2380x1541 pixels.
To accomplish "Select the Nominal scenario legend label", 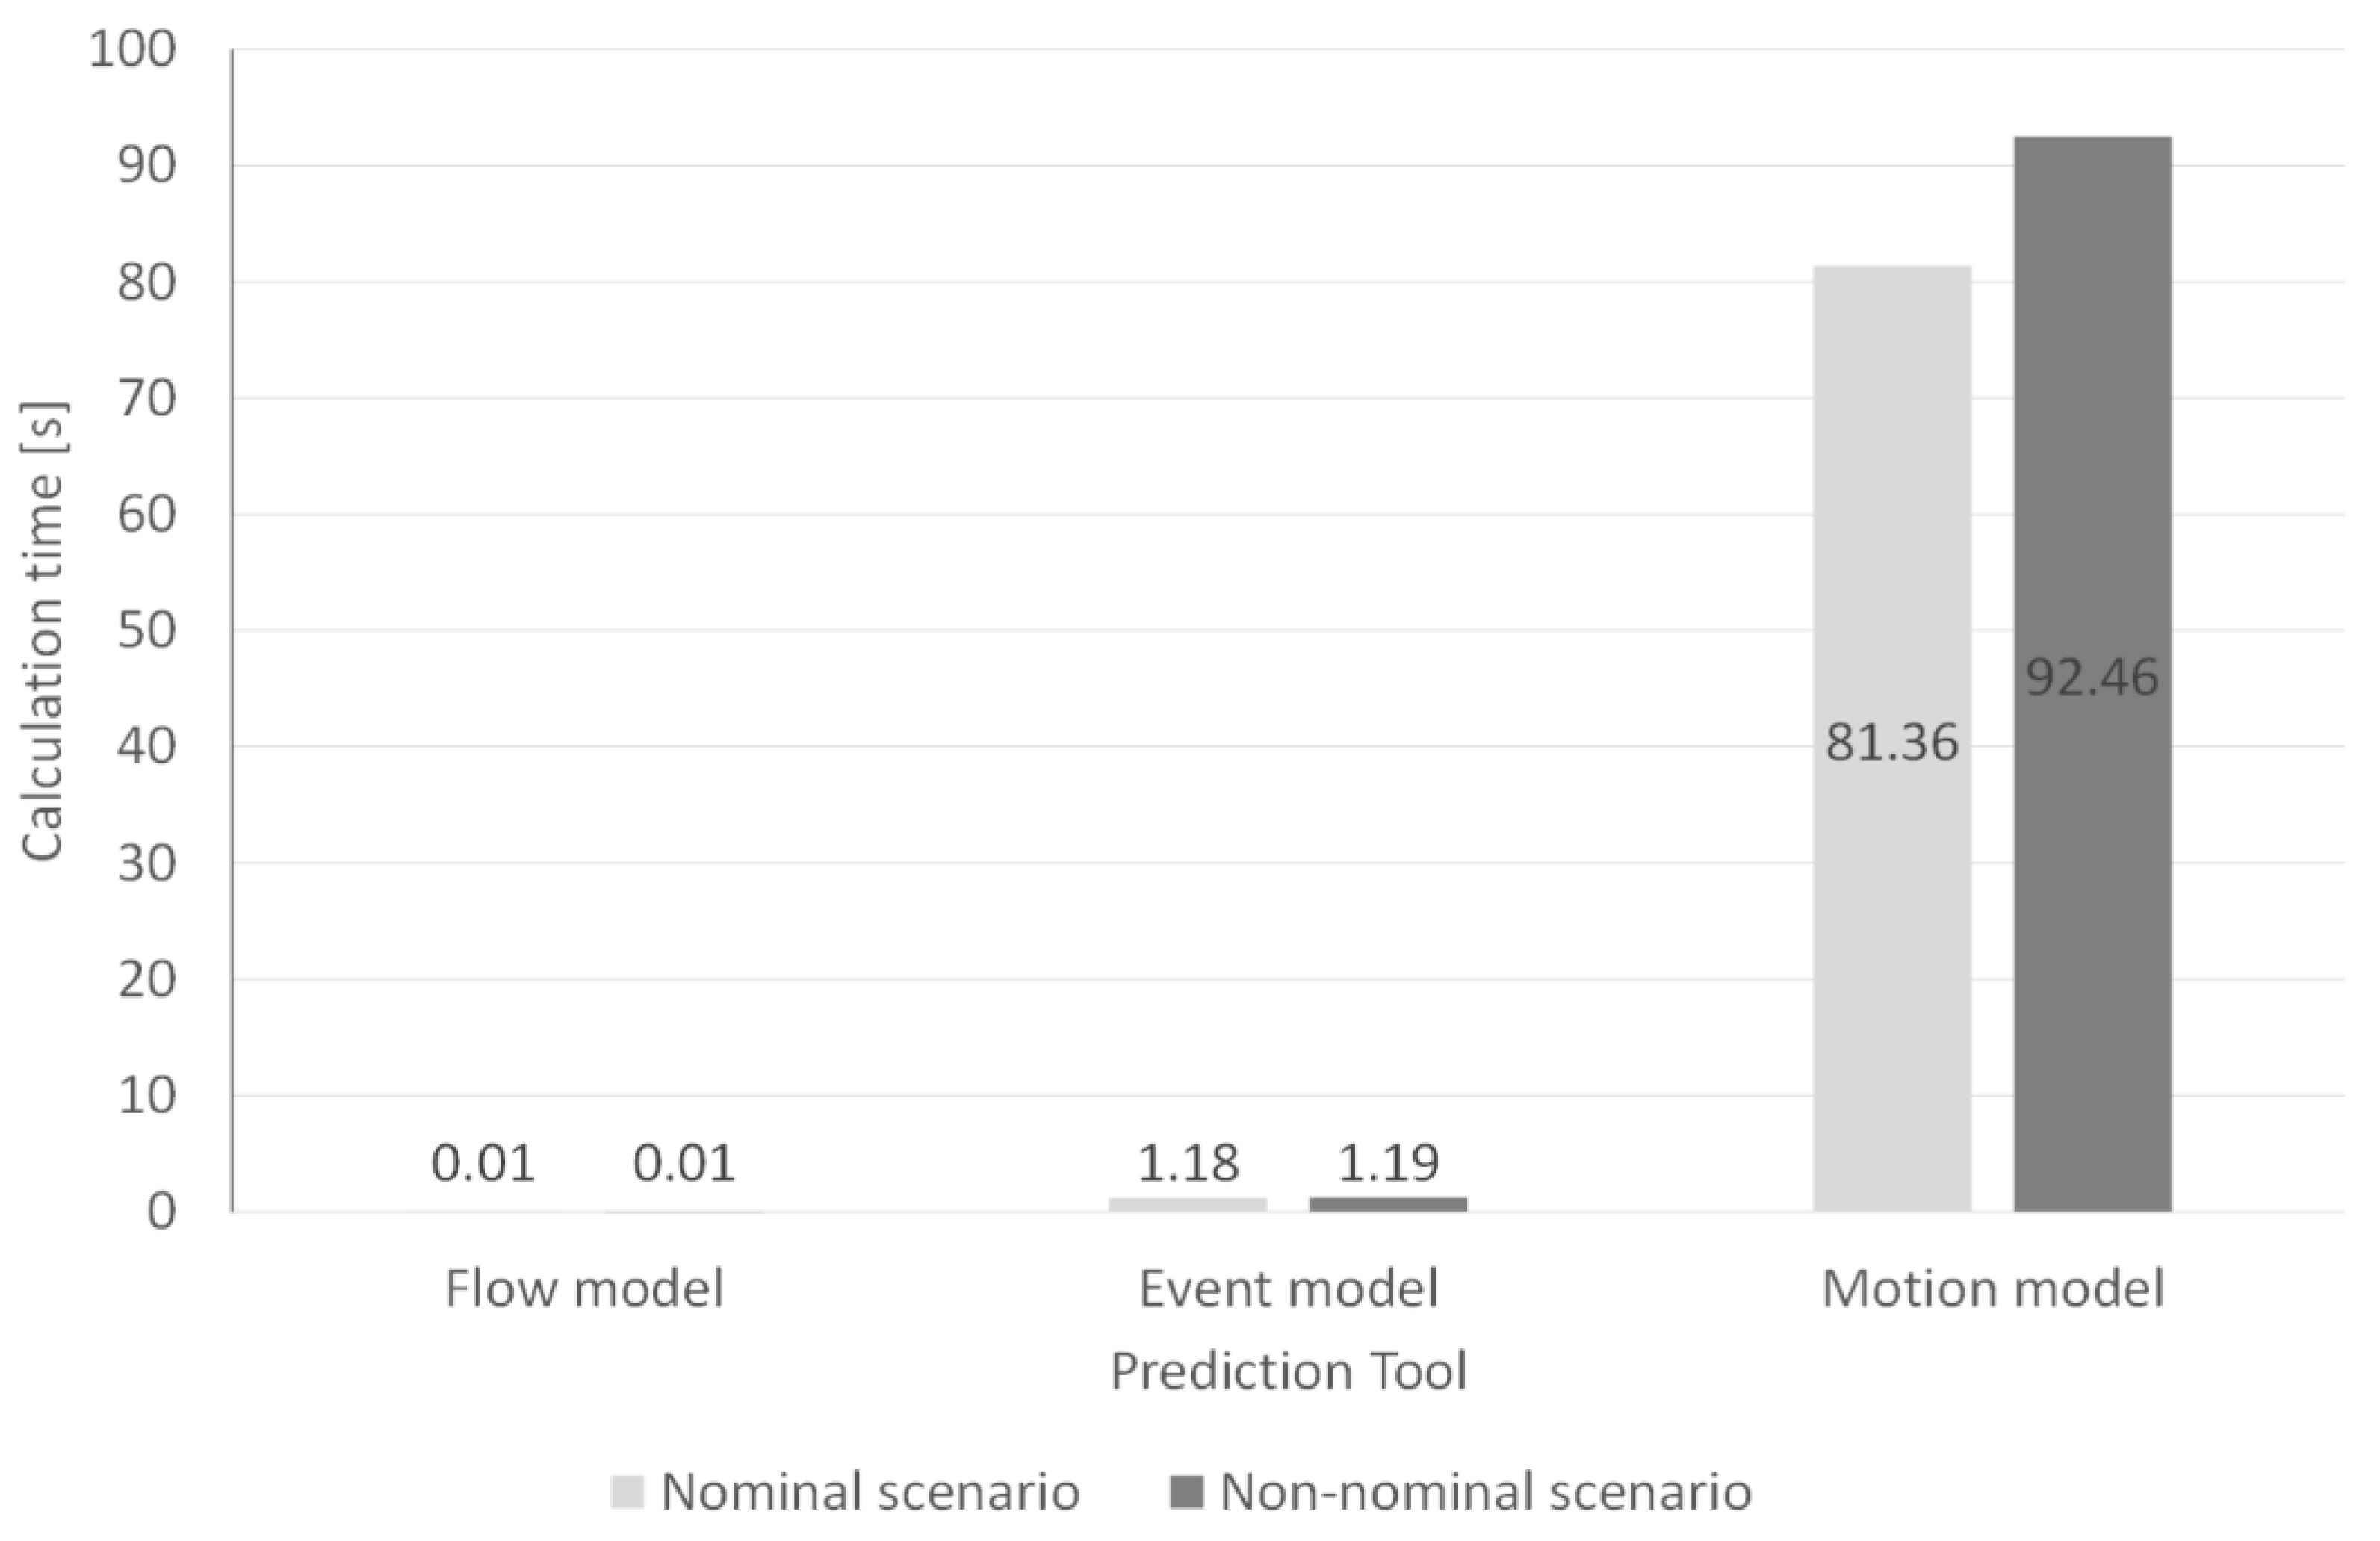I will pyautogui.click(x=870, y=1492).
